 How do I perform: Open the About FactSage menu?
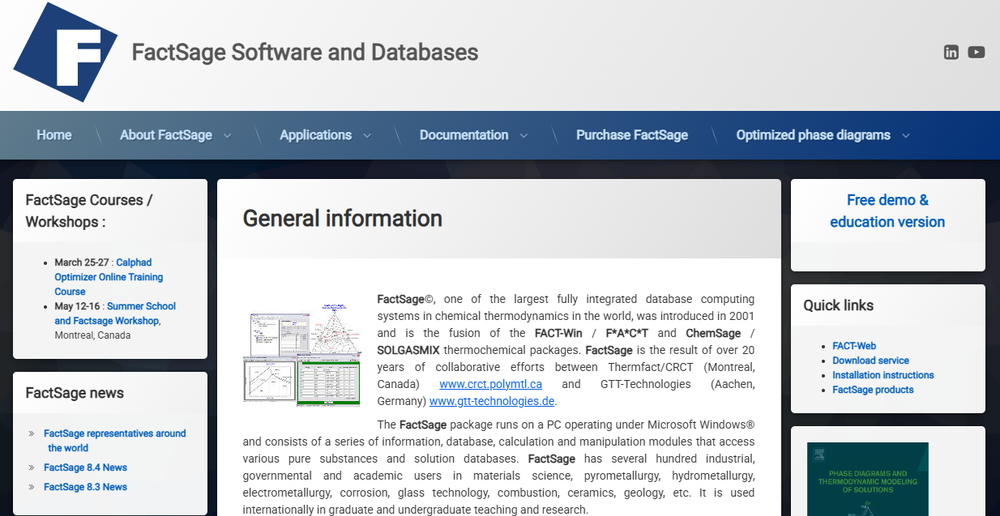tap(166, 135)
